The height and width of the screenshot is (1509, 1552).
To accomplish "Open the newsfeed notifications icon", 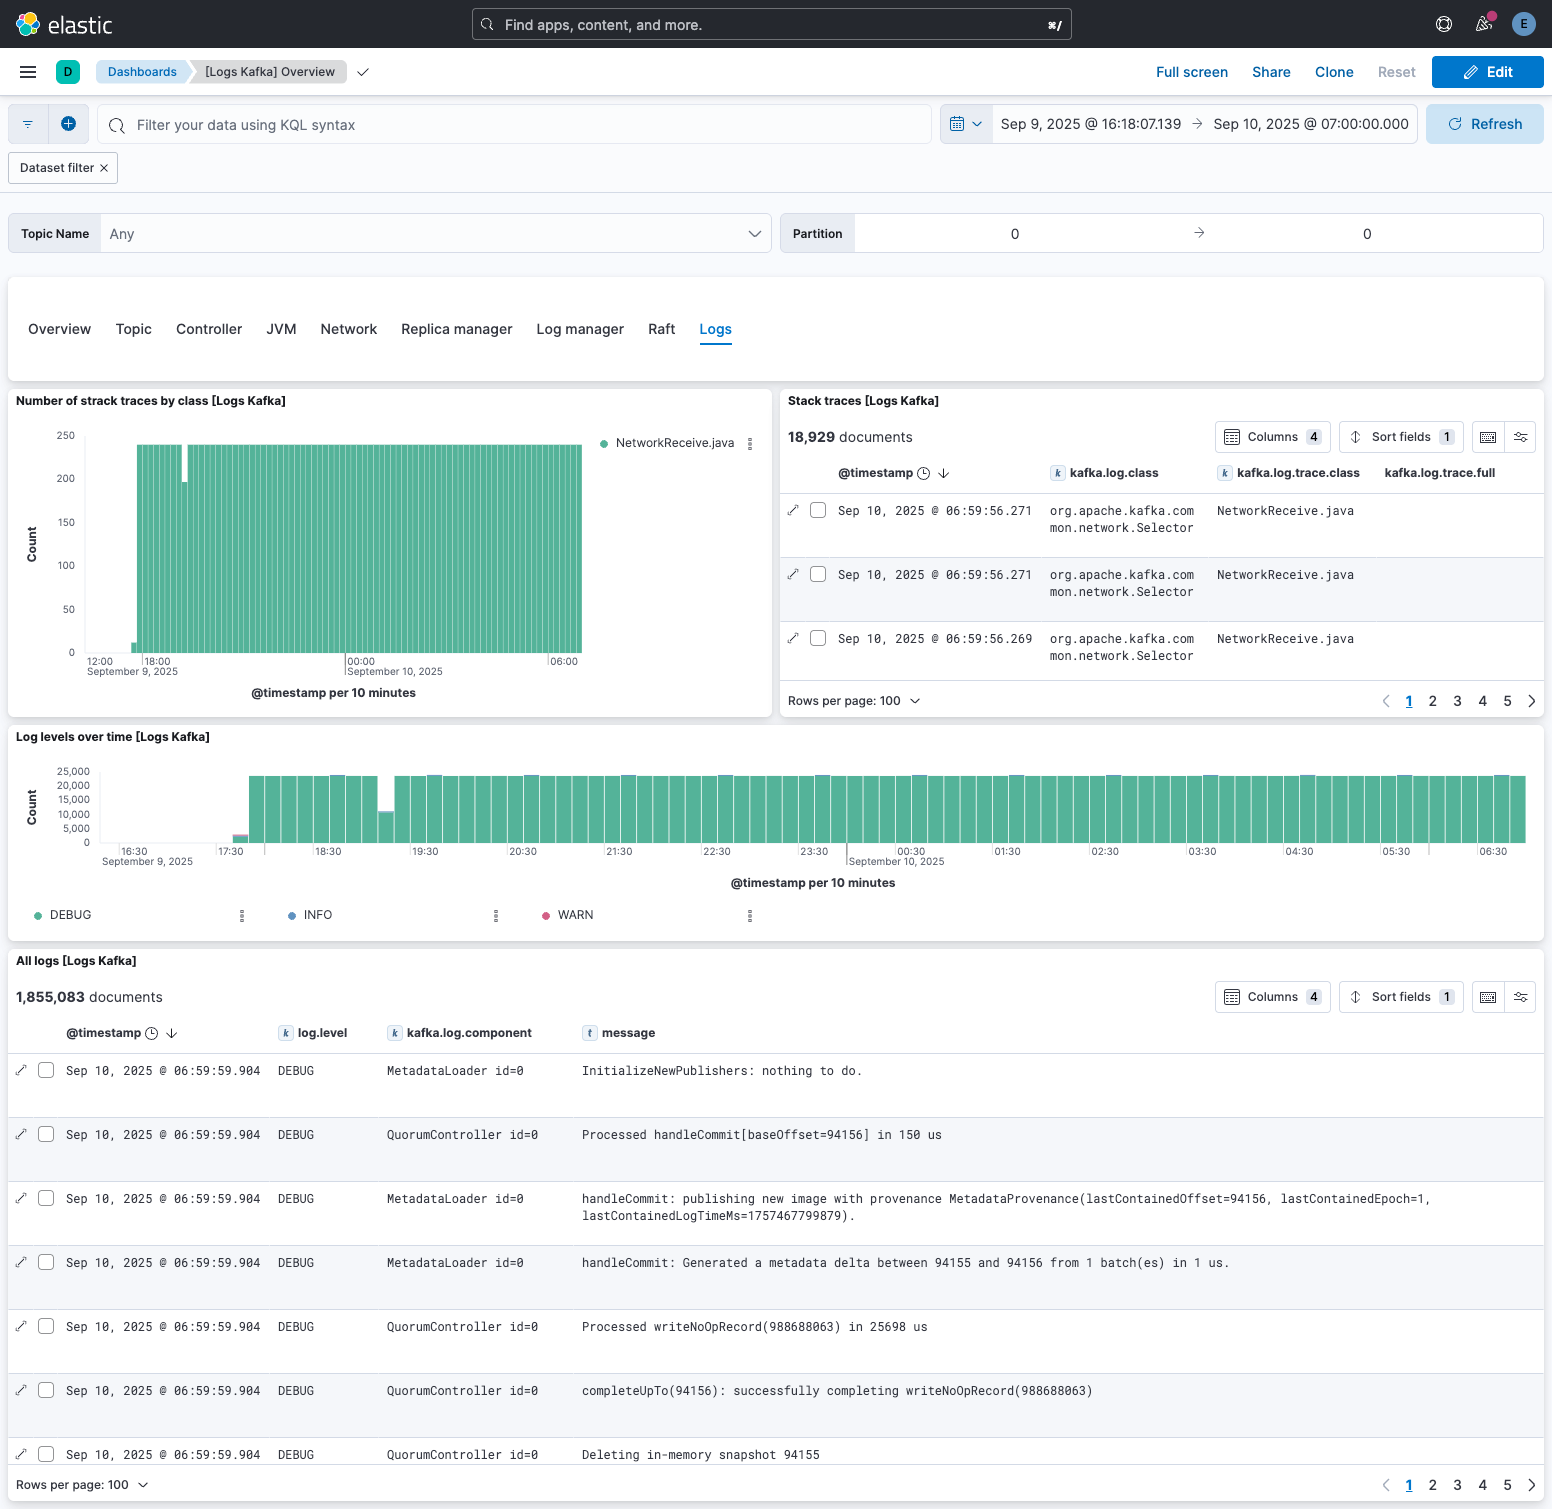I will tap(1483, 24).
